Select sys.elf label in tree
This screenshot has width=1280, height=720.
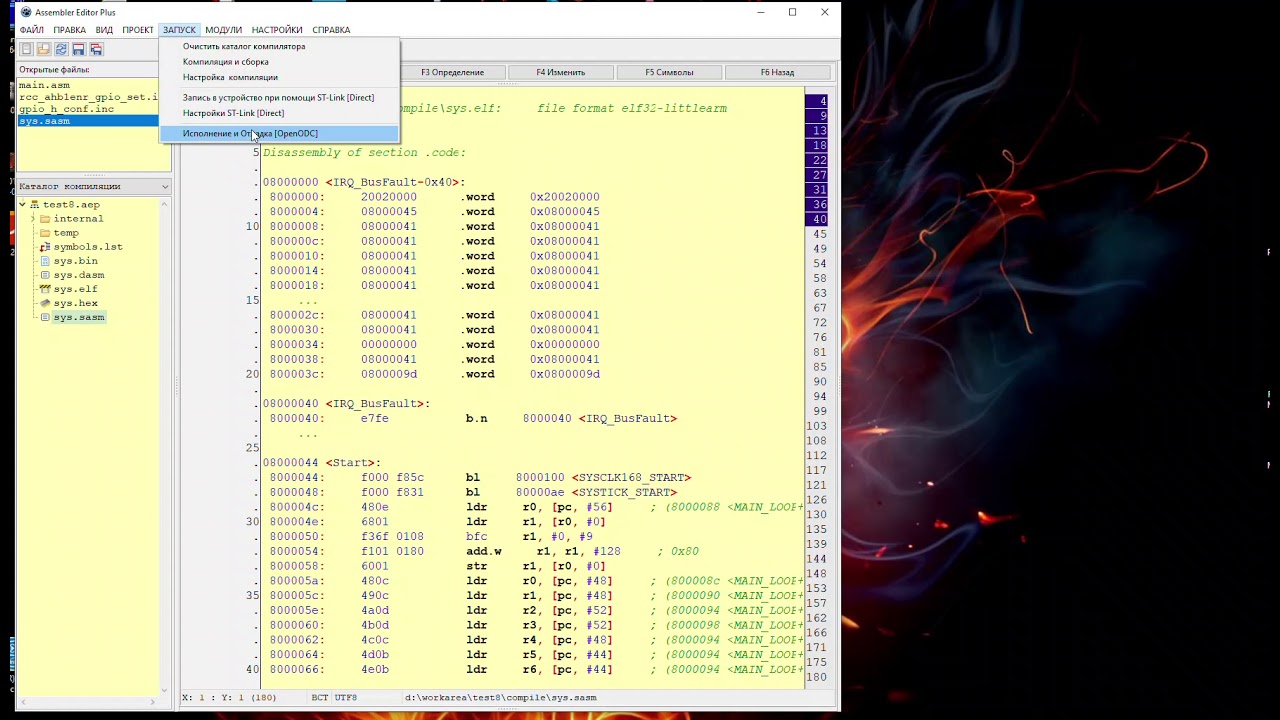point(76,288)
